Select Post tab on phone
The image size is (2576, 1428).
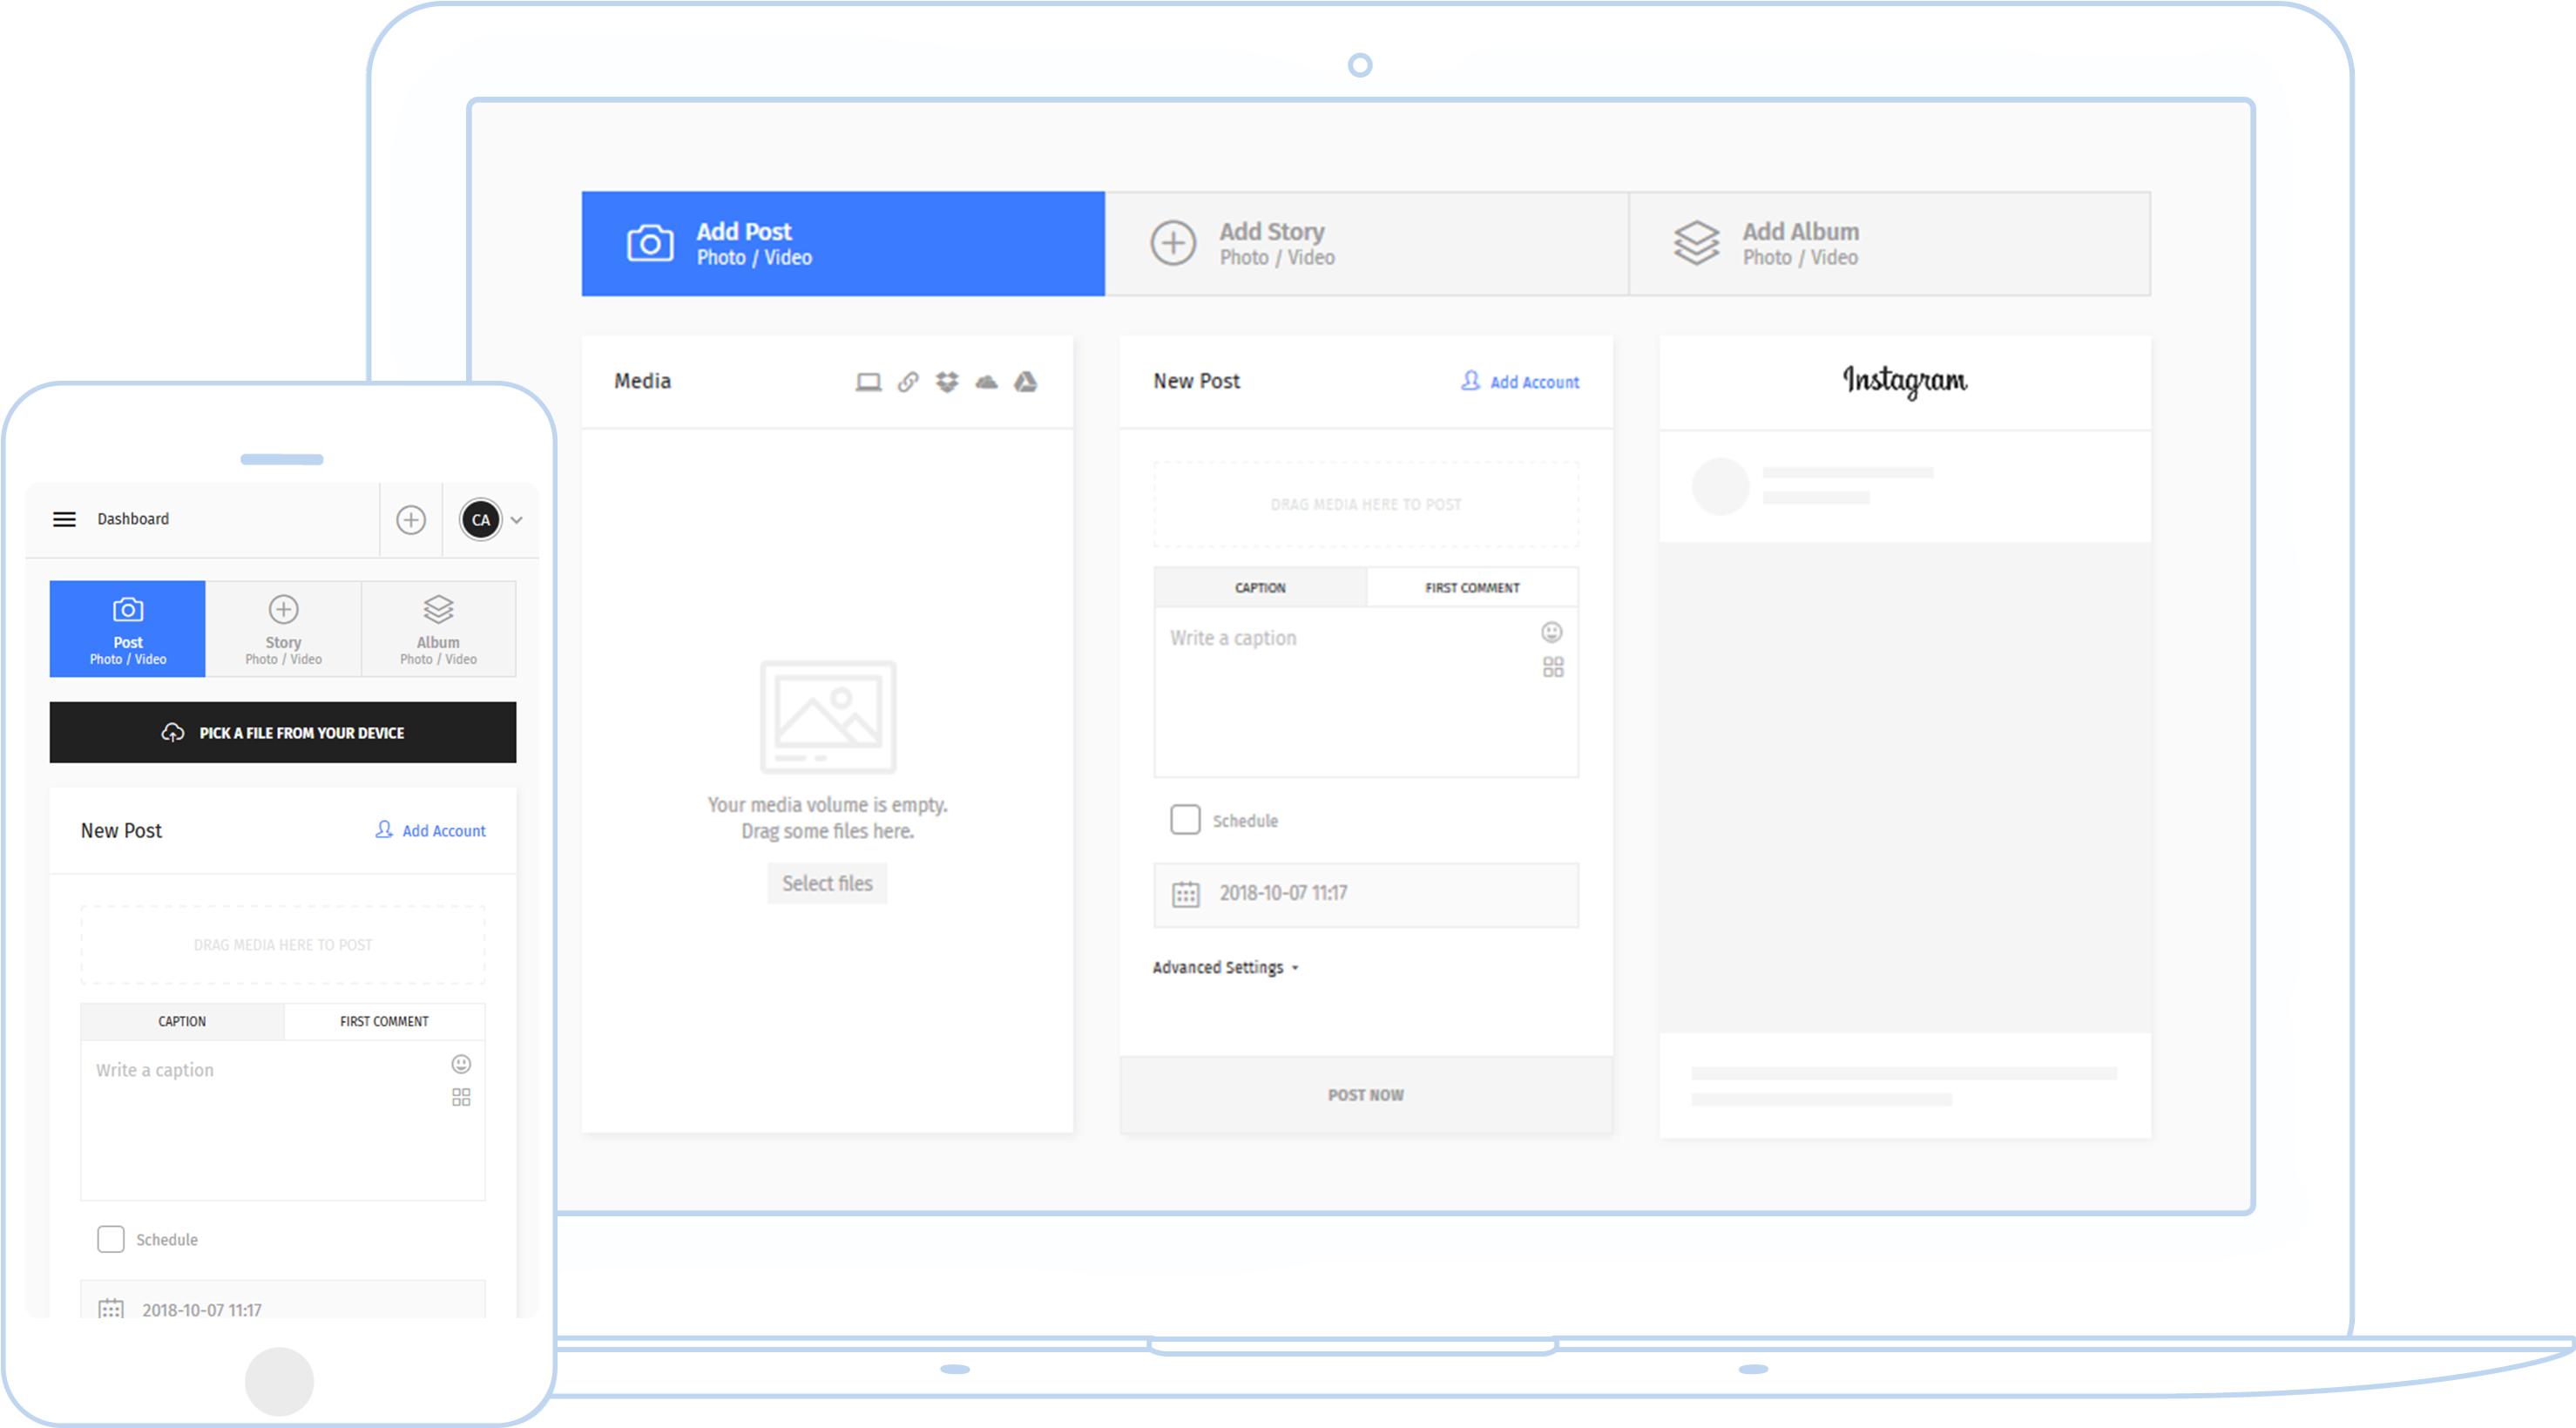click(128, 629)
